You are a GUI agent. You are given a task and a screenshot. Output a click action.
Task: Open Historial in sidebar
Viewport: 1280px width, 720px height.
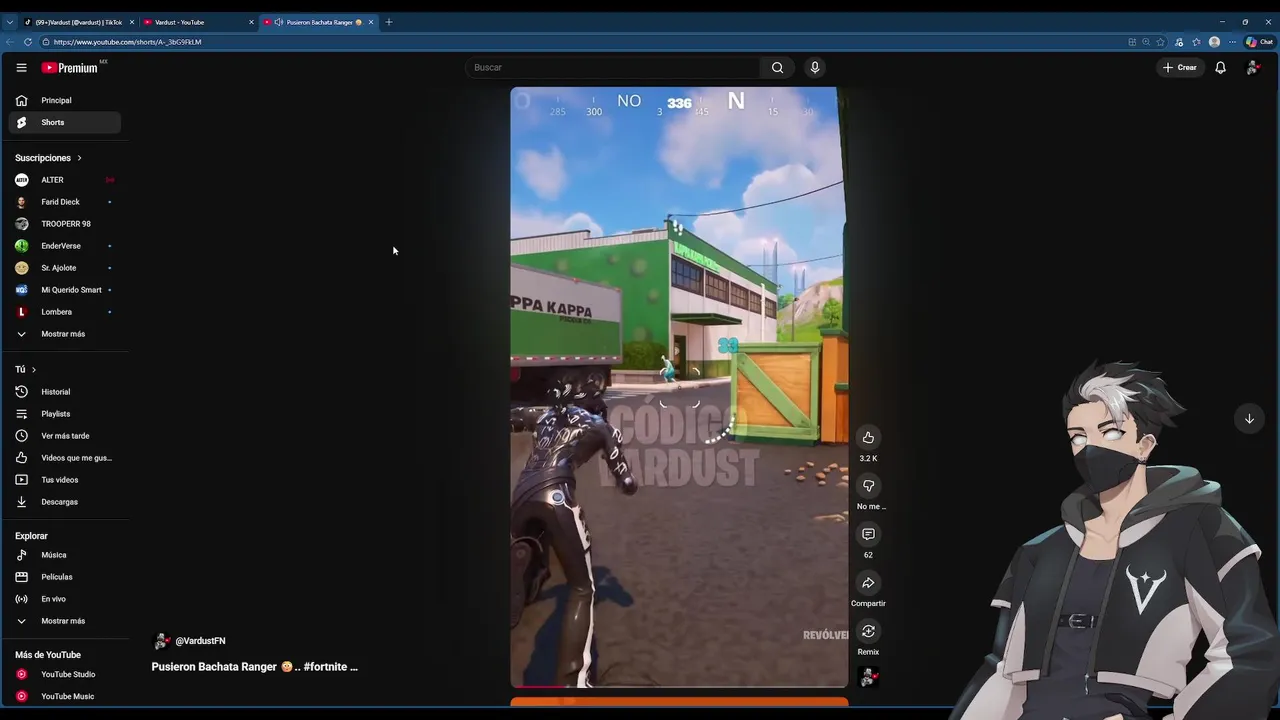(65, 392)
